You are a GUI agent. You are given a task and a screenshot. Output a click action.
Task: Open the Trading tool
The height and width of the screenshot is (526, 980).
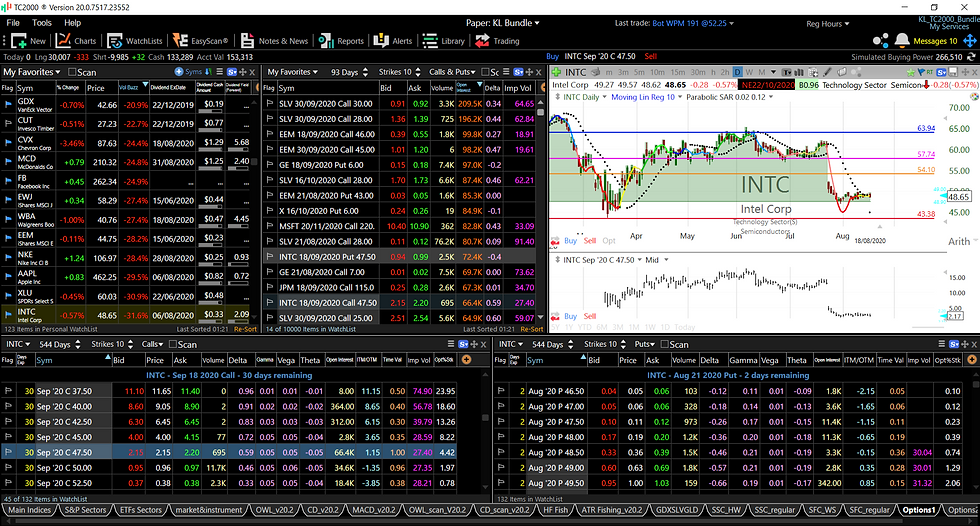(x=498, y=41)
